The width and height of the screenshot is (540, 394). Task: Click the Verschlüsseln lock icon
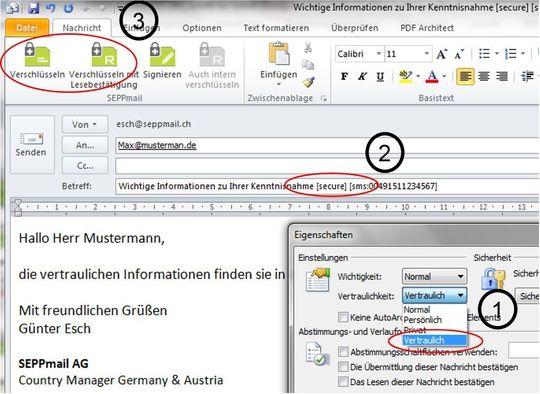click(37, 54)
